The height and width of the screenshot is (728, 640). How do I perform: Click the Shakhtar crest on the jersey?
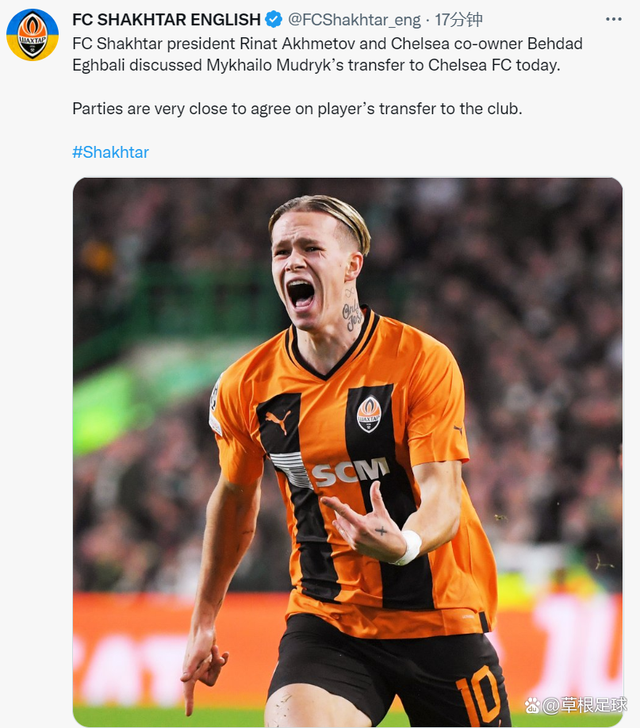[369, 414]
